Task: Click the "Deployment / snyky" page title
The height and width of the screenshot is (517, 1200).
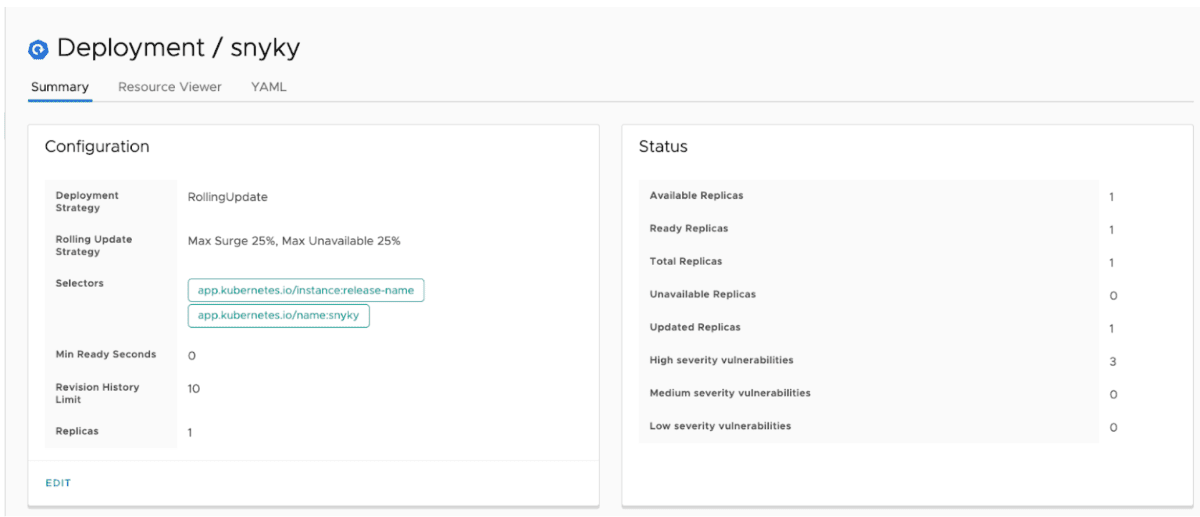Action: tap(178, 48)
